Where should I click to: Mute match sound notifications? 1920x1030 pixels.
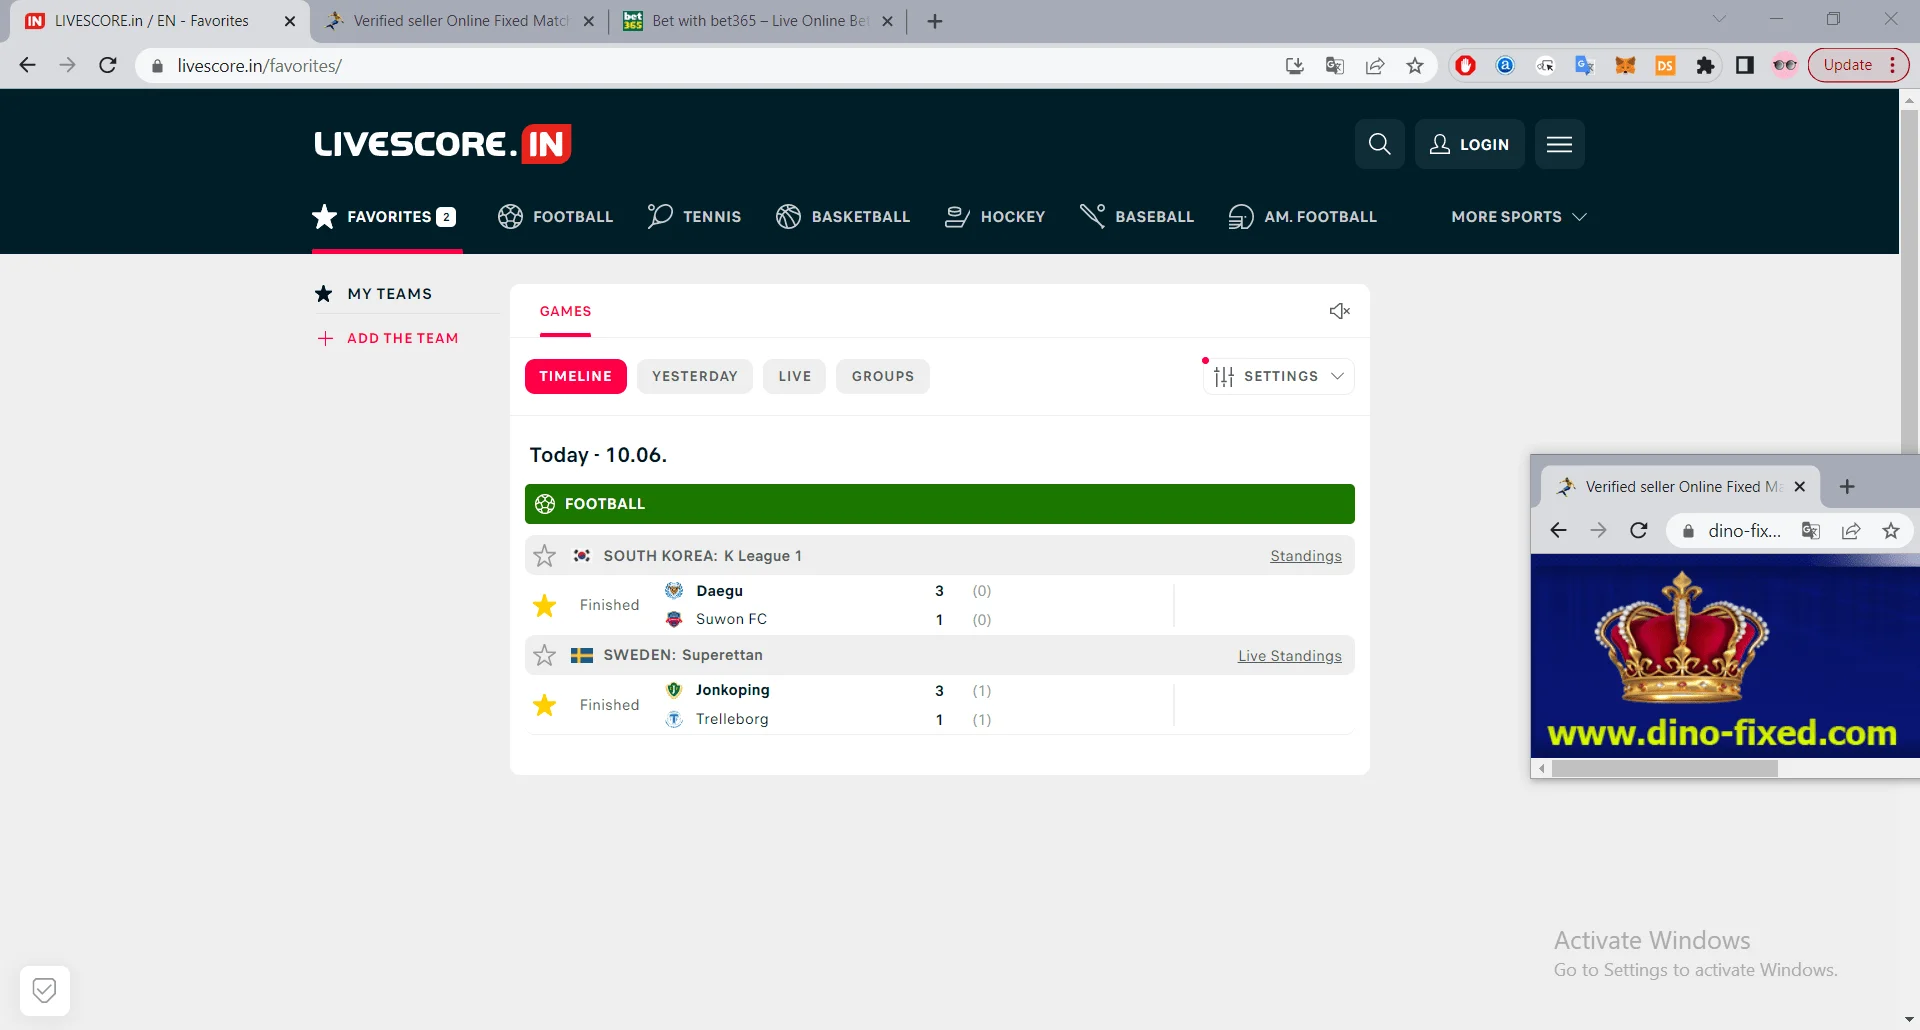[x=1339, y=311]
